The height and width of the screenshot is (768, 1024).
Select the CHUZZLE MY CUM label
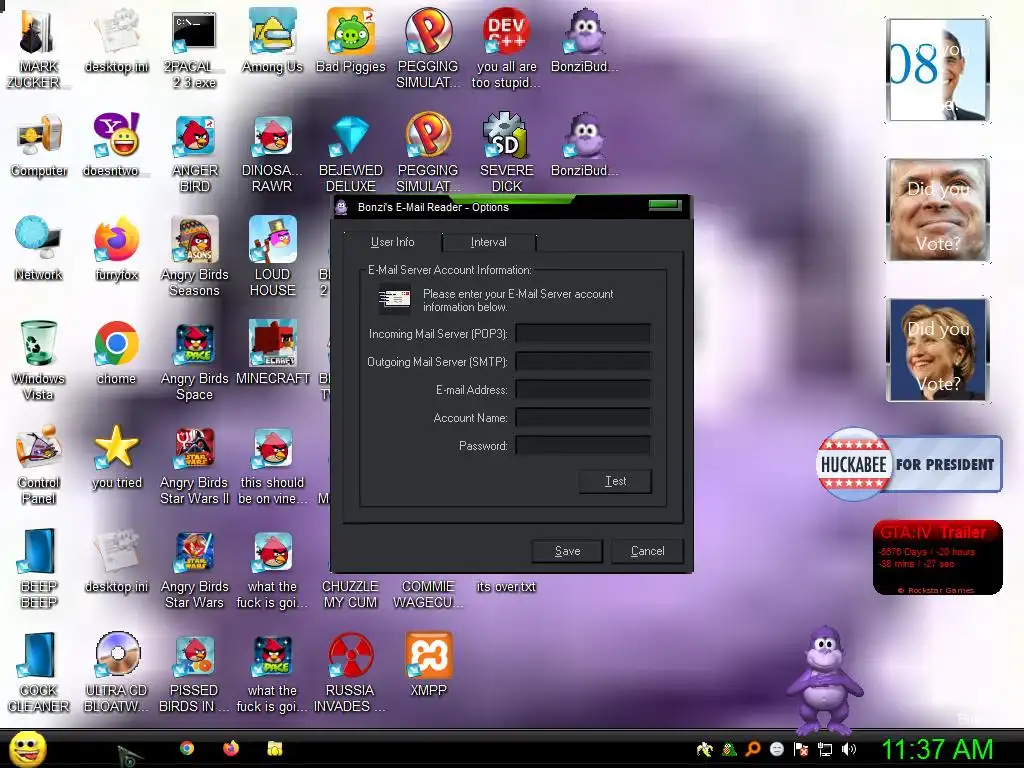(x=350, y=594)
